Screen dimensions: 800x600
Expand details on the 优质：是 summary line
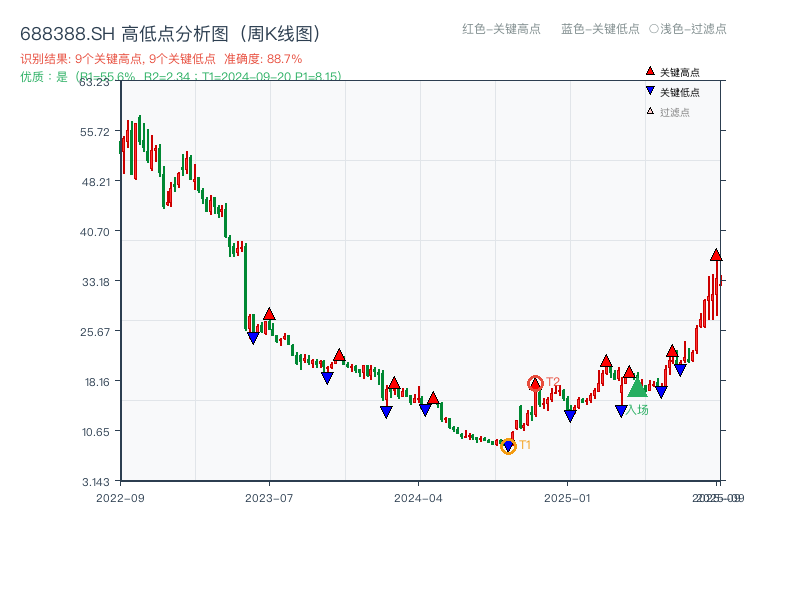[40, 73]
